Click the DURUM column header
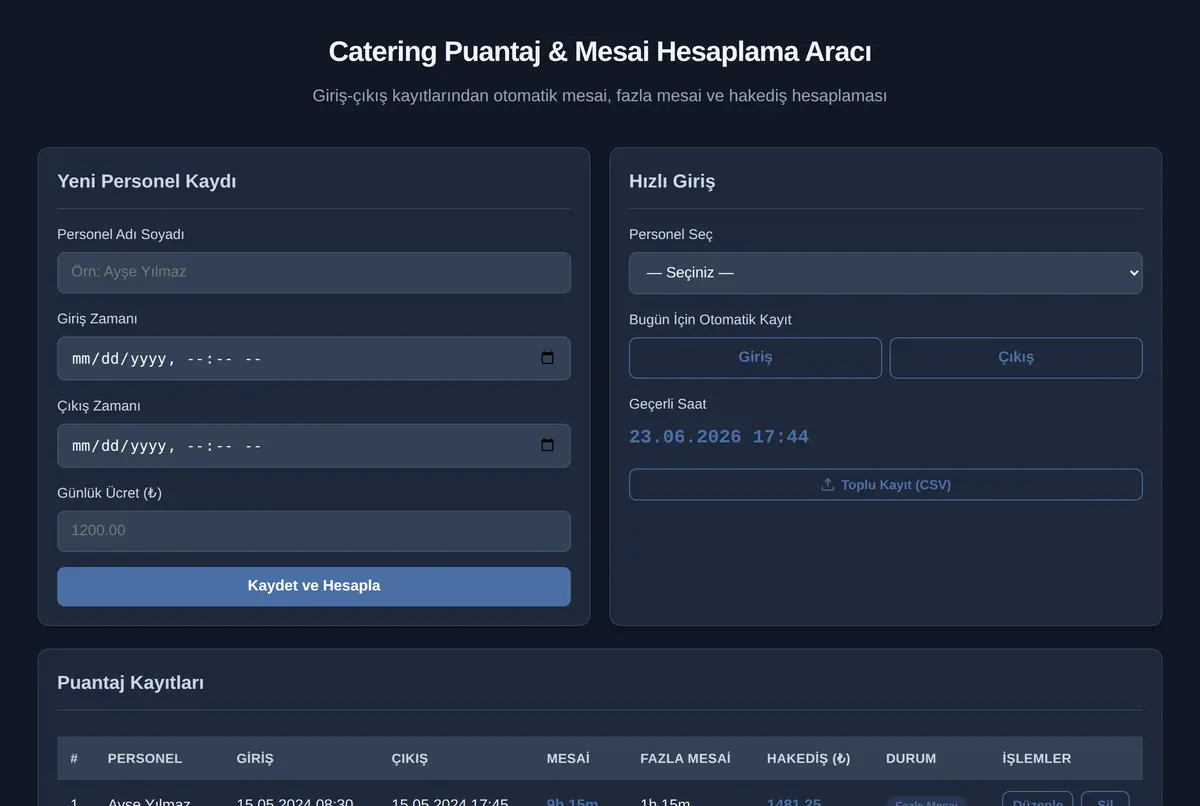1200x806 pixels. pyautogui.click(x=911, y=759)
